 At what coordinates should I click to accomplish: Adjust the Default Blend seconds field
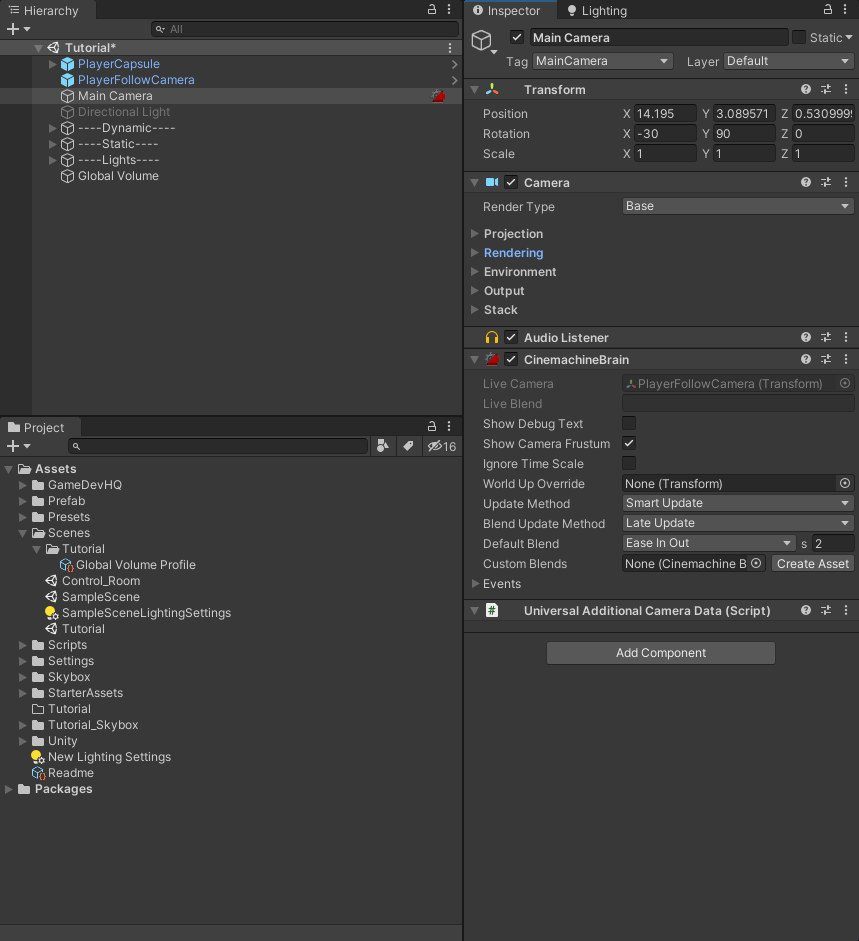point(834,543)
